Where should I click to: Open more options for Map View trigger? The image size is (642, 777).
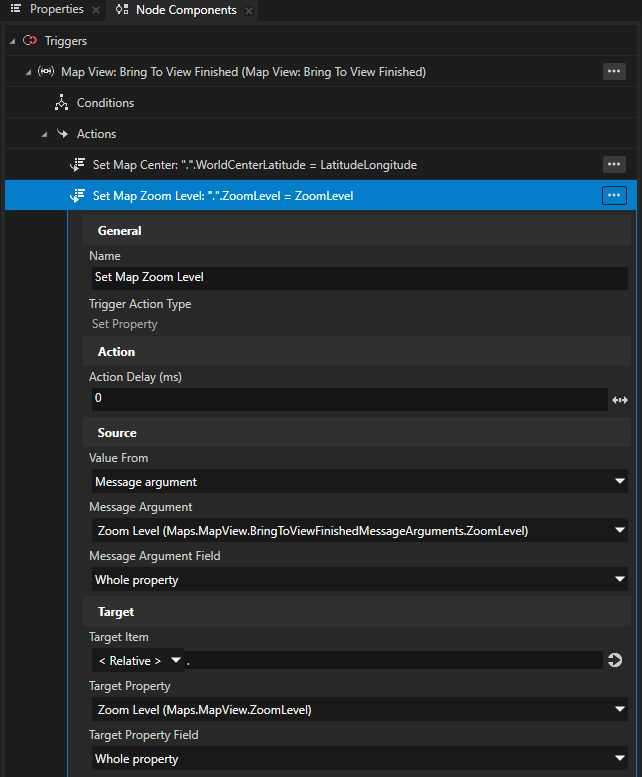(614, 72)
